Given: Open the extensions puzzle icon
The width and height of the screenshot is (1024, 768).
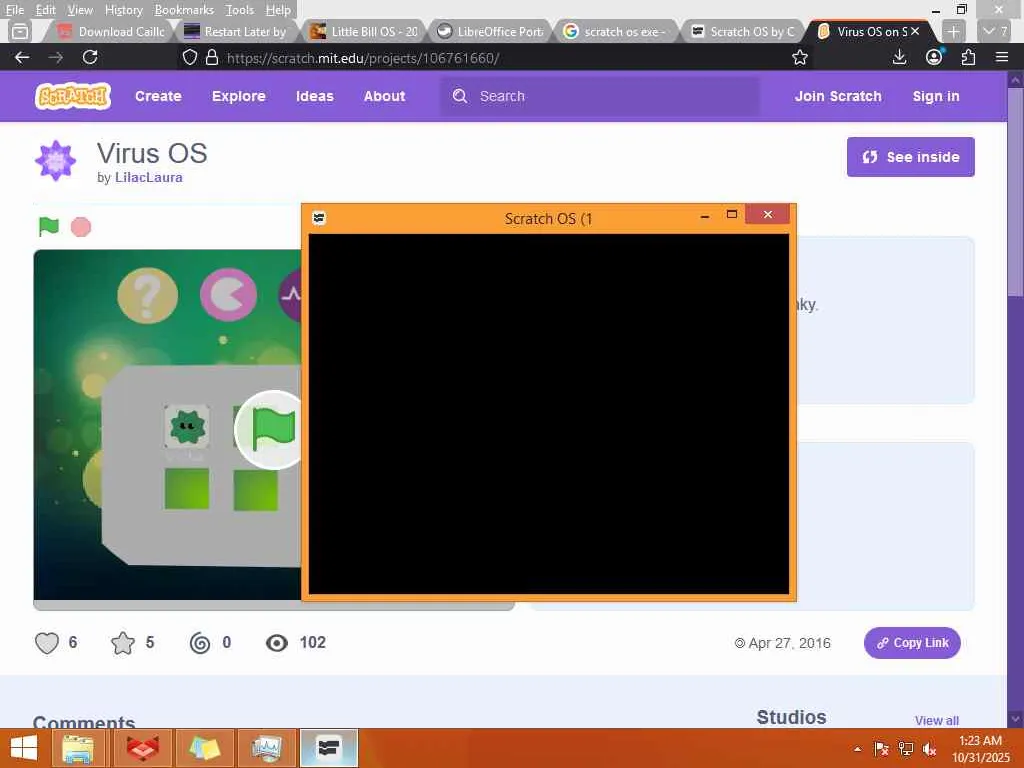Looking at the screenshot, I should [968, 57].
